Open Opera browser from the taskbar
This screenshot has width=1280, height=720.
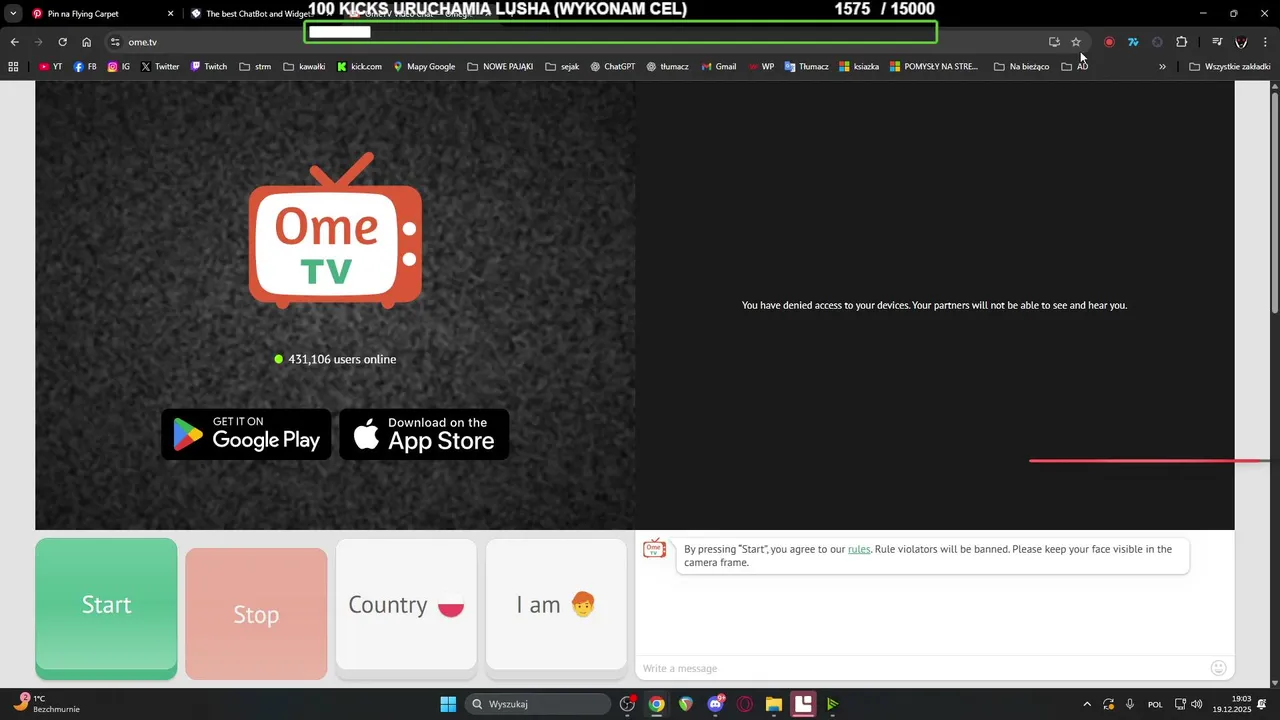point(744,704)
